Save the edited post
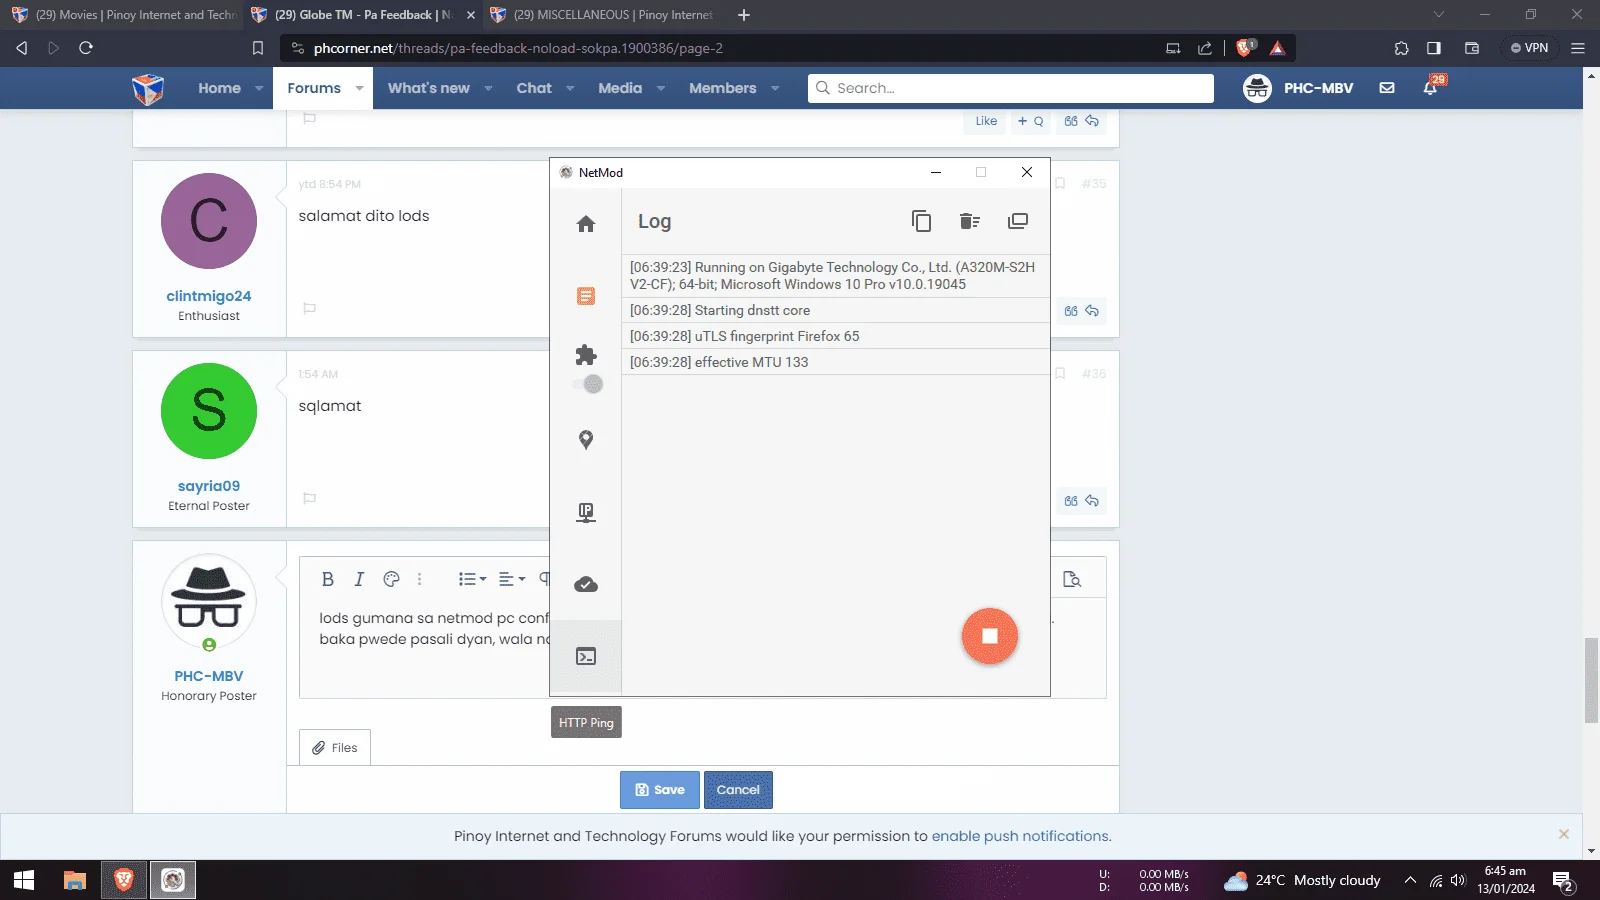Viewport: 1600px width, 900px height. point(660,790)
